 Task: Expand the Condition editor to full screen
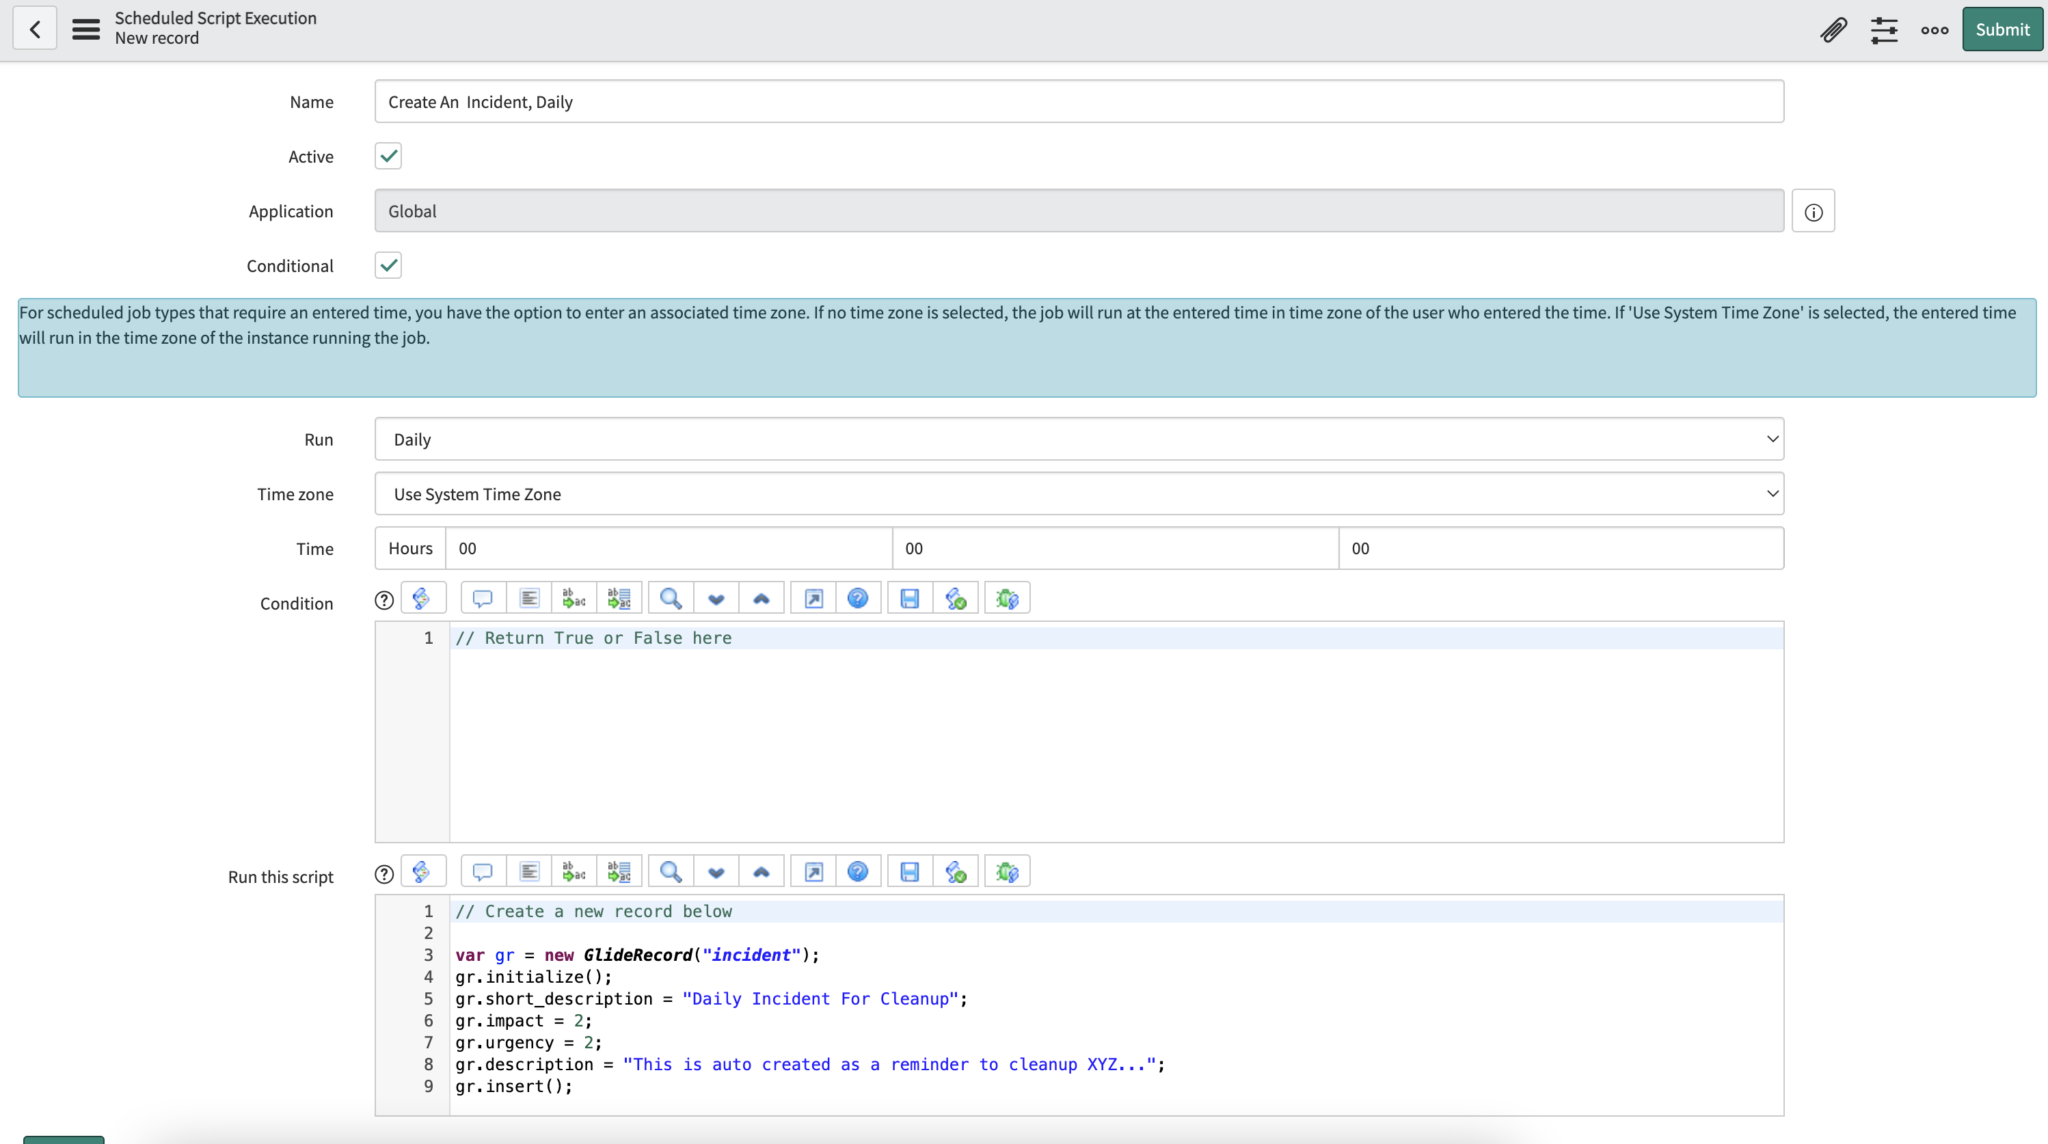[x=811, y=597]
